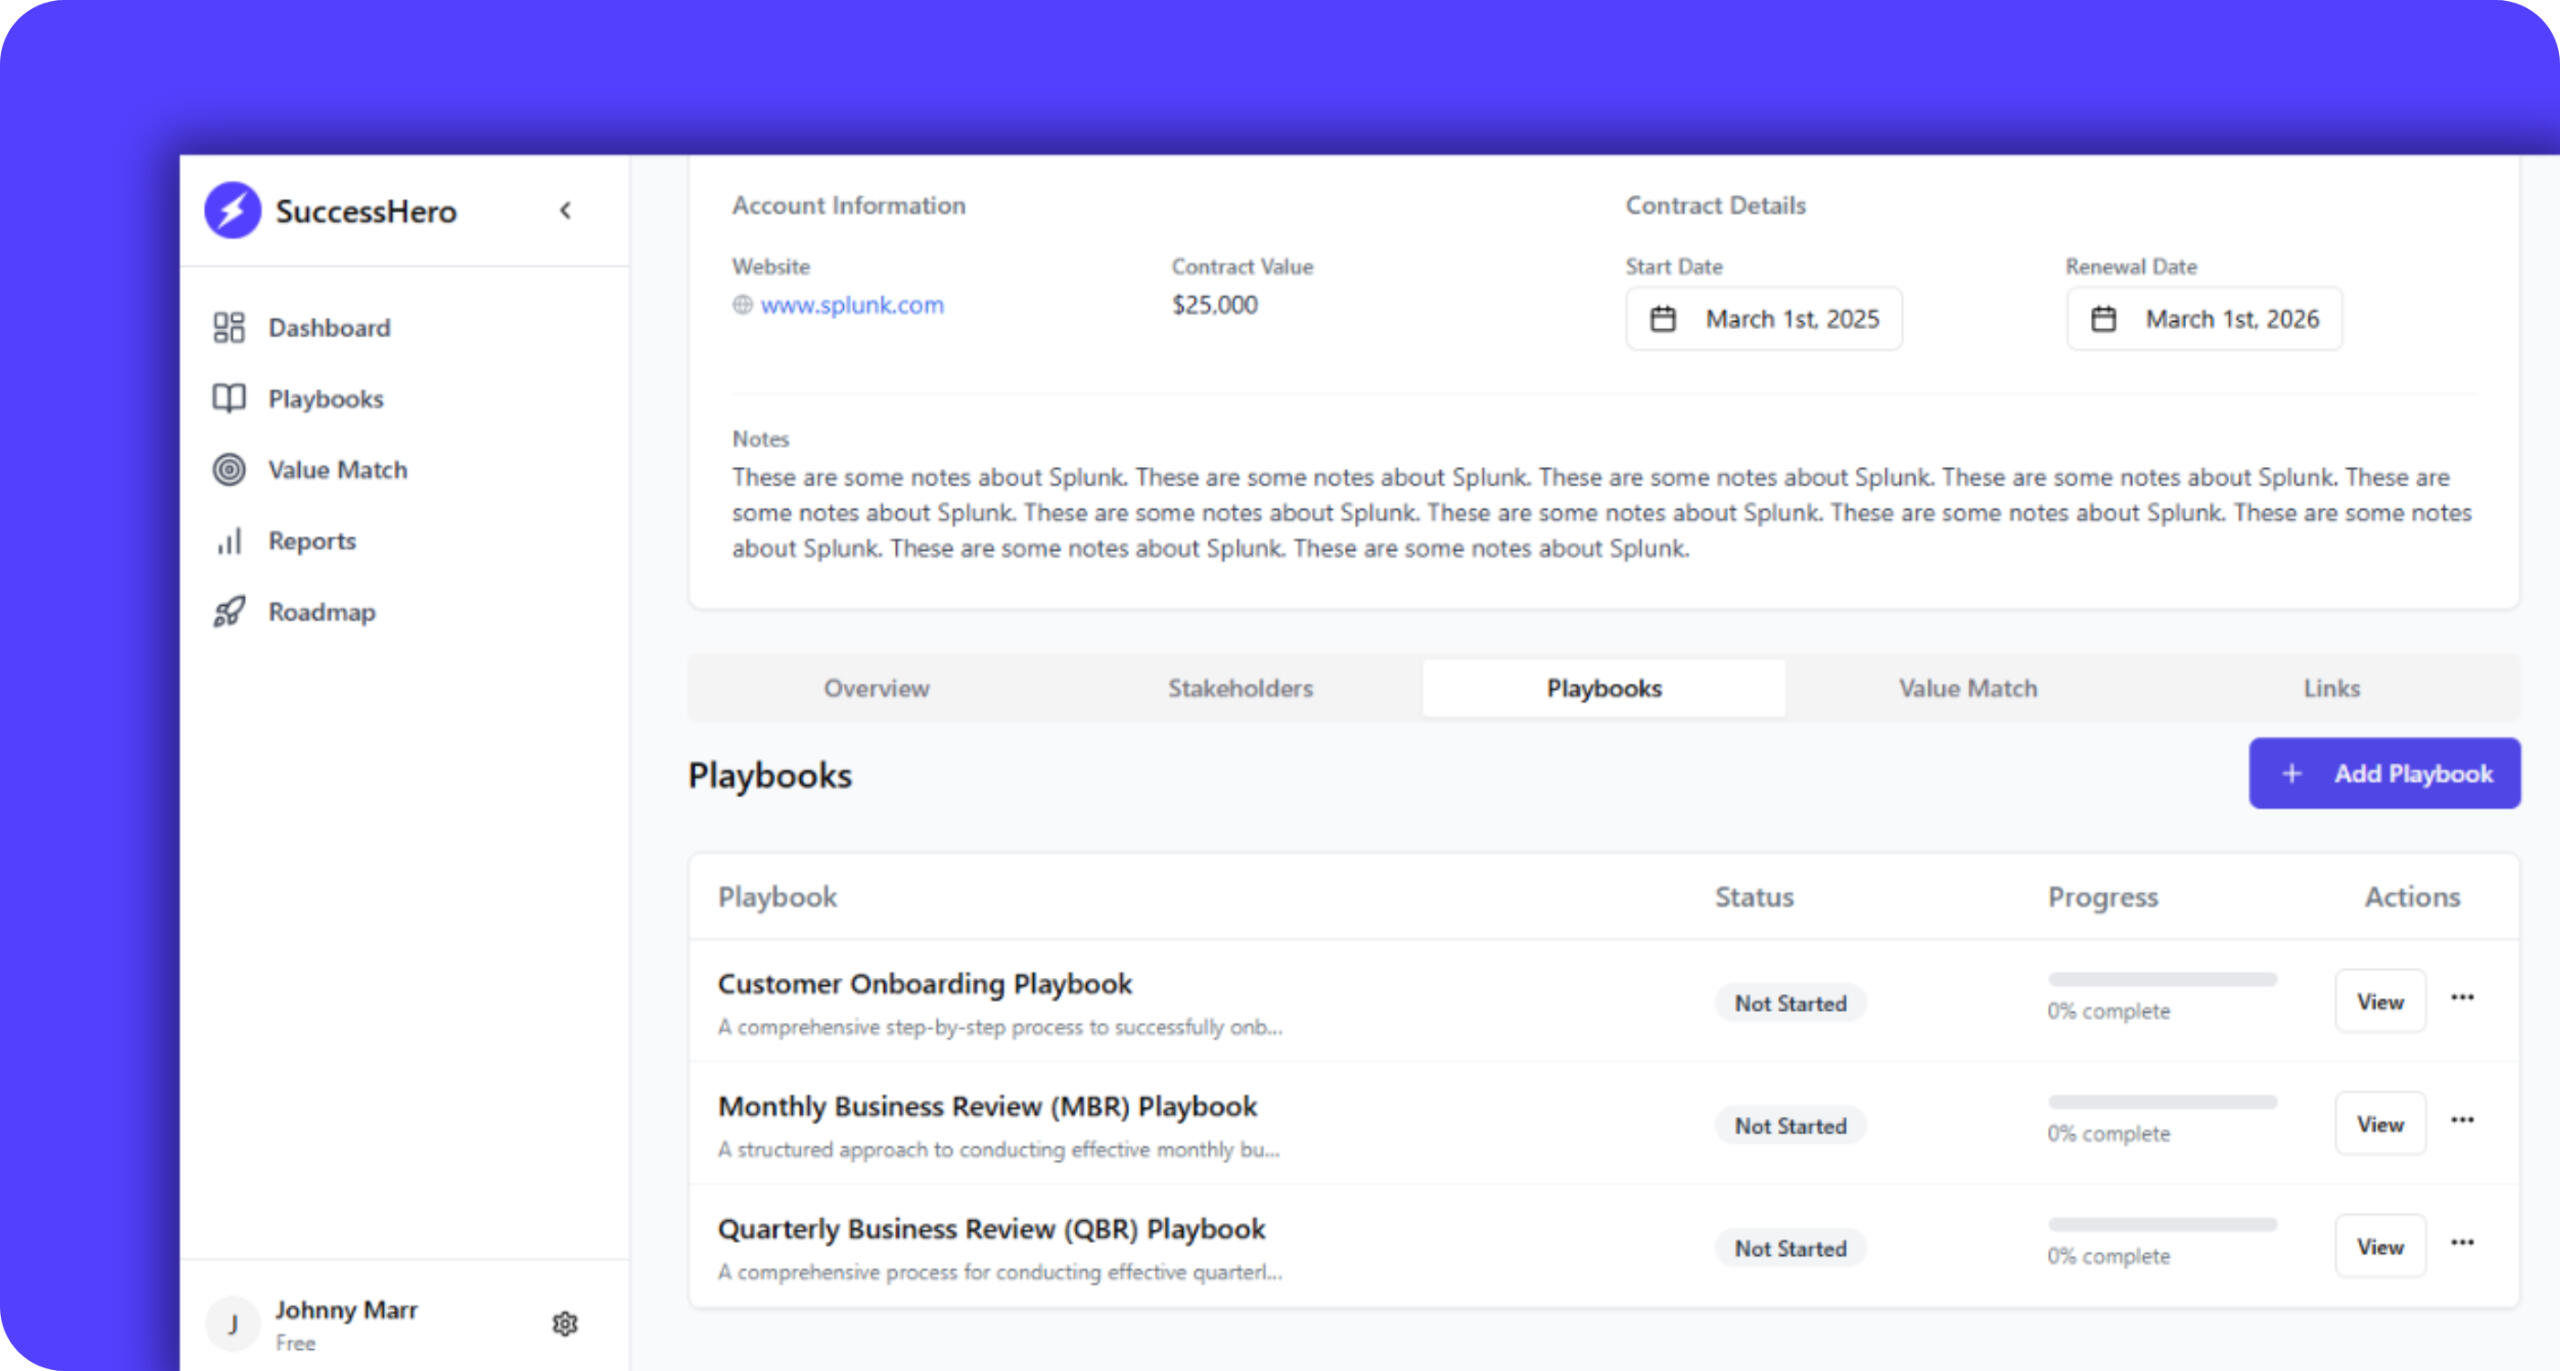Open Renewal Date picker March 1st, 2026
This screenshot has width=2560, height=1371.
[2204, 319]
